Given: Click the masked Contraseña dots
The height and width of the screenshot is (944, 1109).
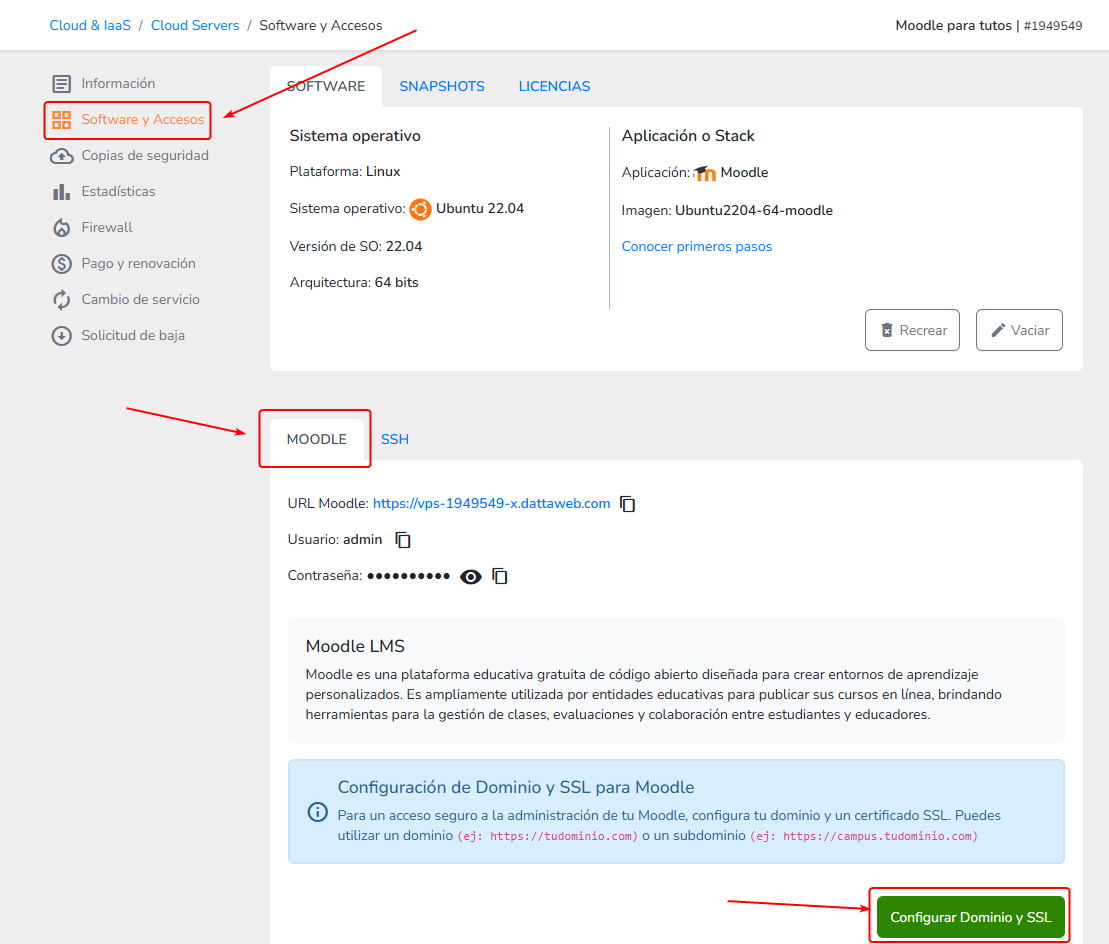Looking at the screenshot, I should click(409, 576).
